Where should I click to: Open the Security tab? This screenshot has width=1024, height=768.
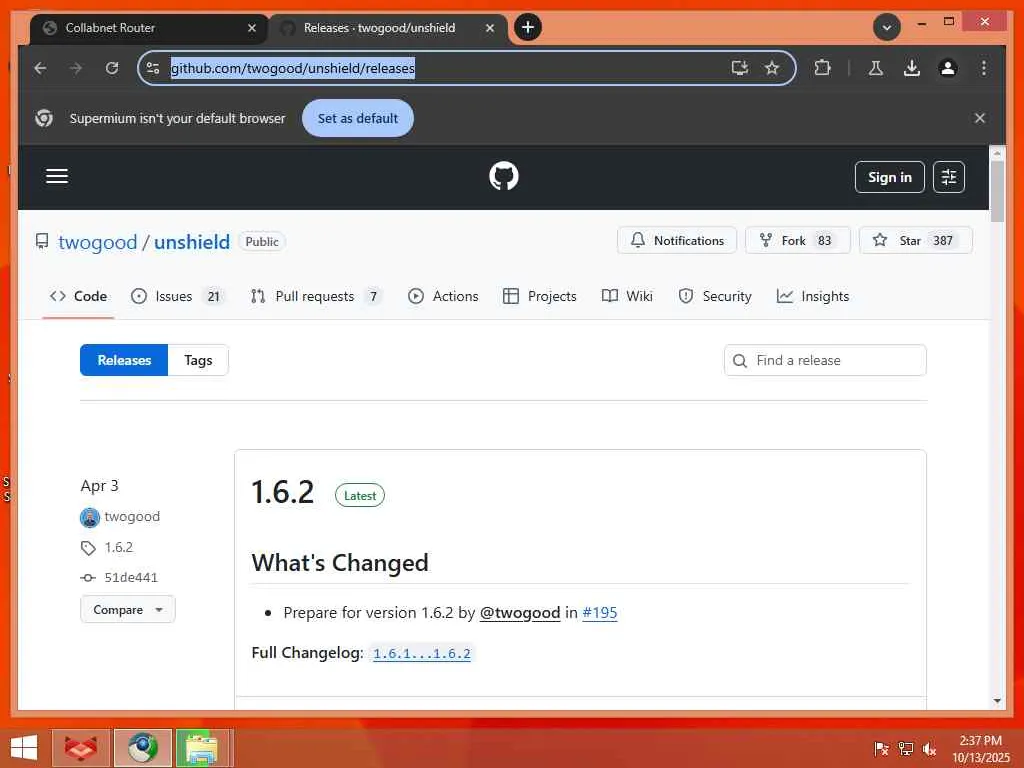click(x=715, y=296)
